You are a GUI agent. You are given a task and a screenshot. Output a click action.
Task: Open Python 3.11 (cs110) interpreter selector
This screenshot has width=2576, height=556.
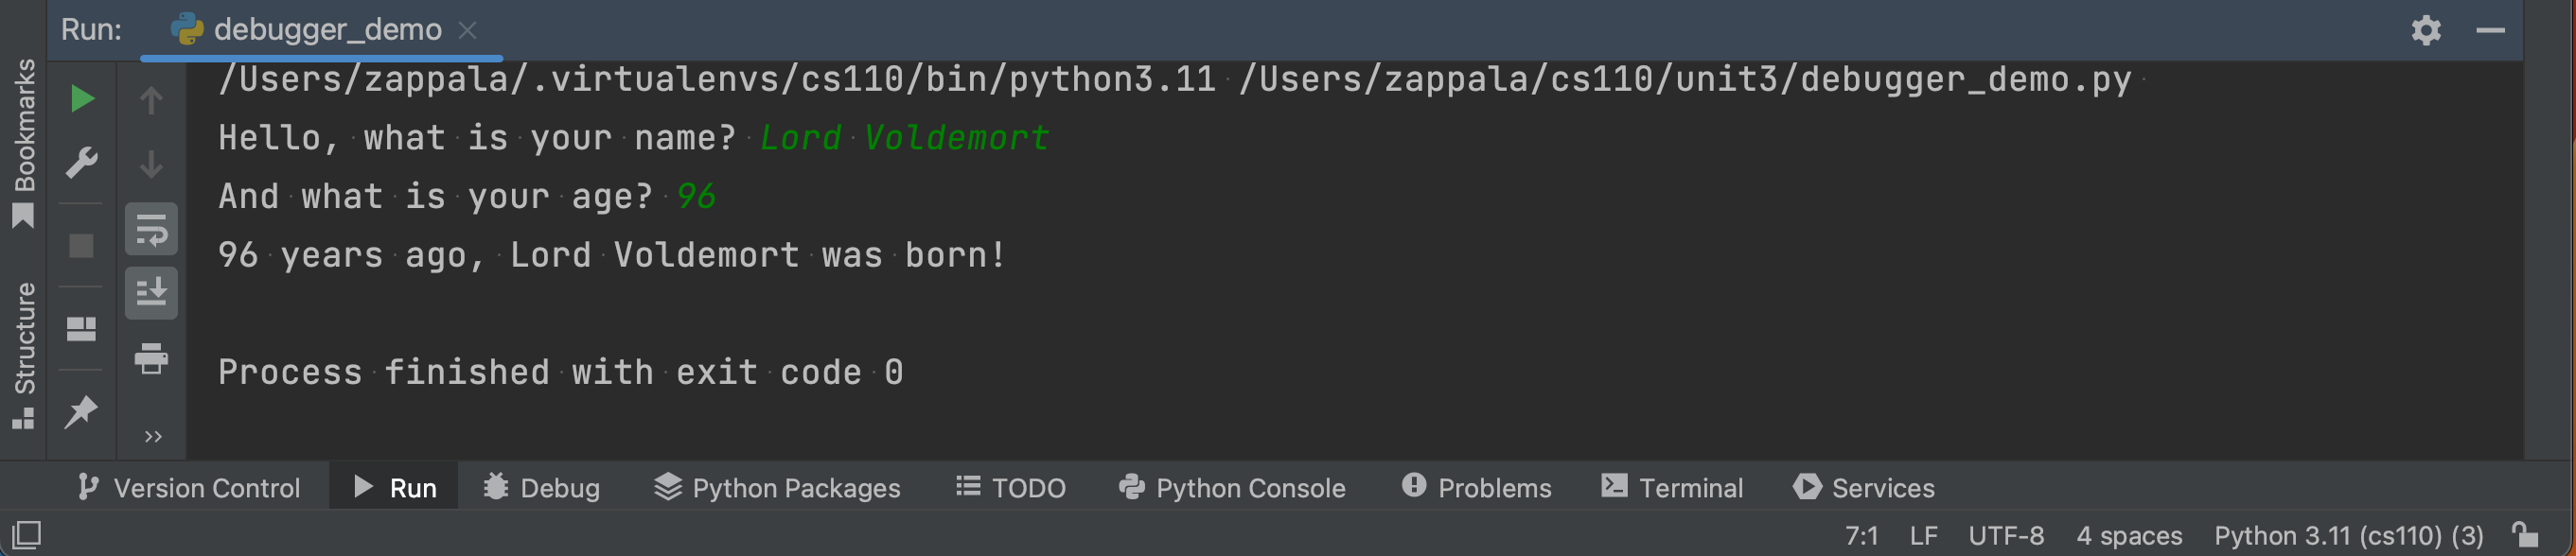point(2348,536)
